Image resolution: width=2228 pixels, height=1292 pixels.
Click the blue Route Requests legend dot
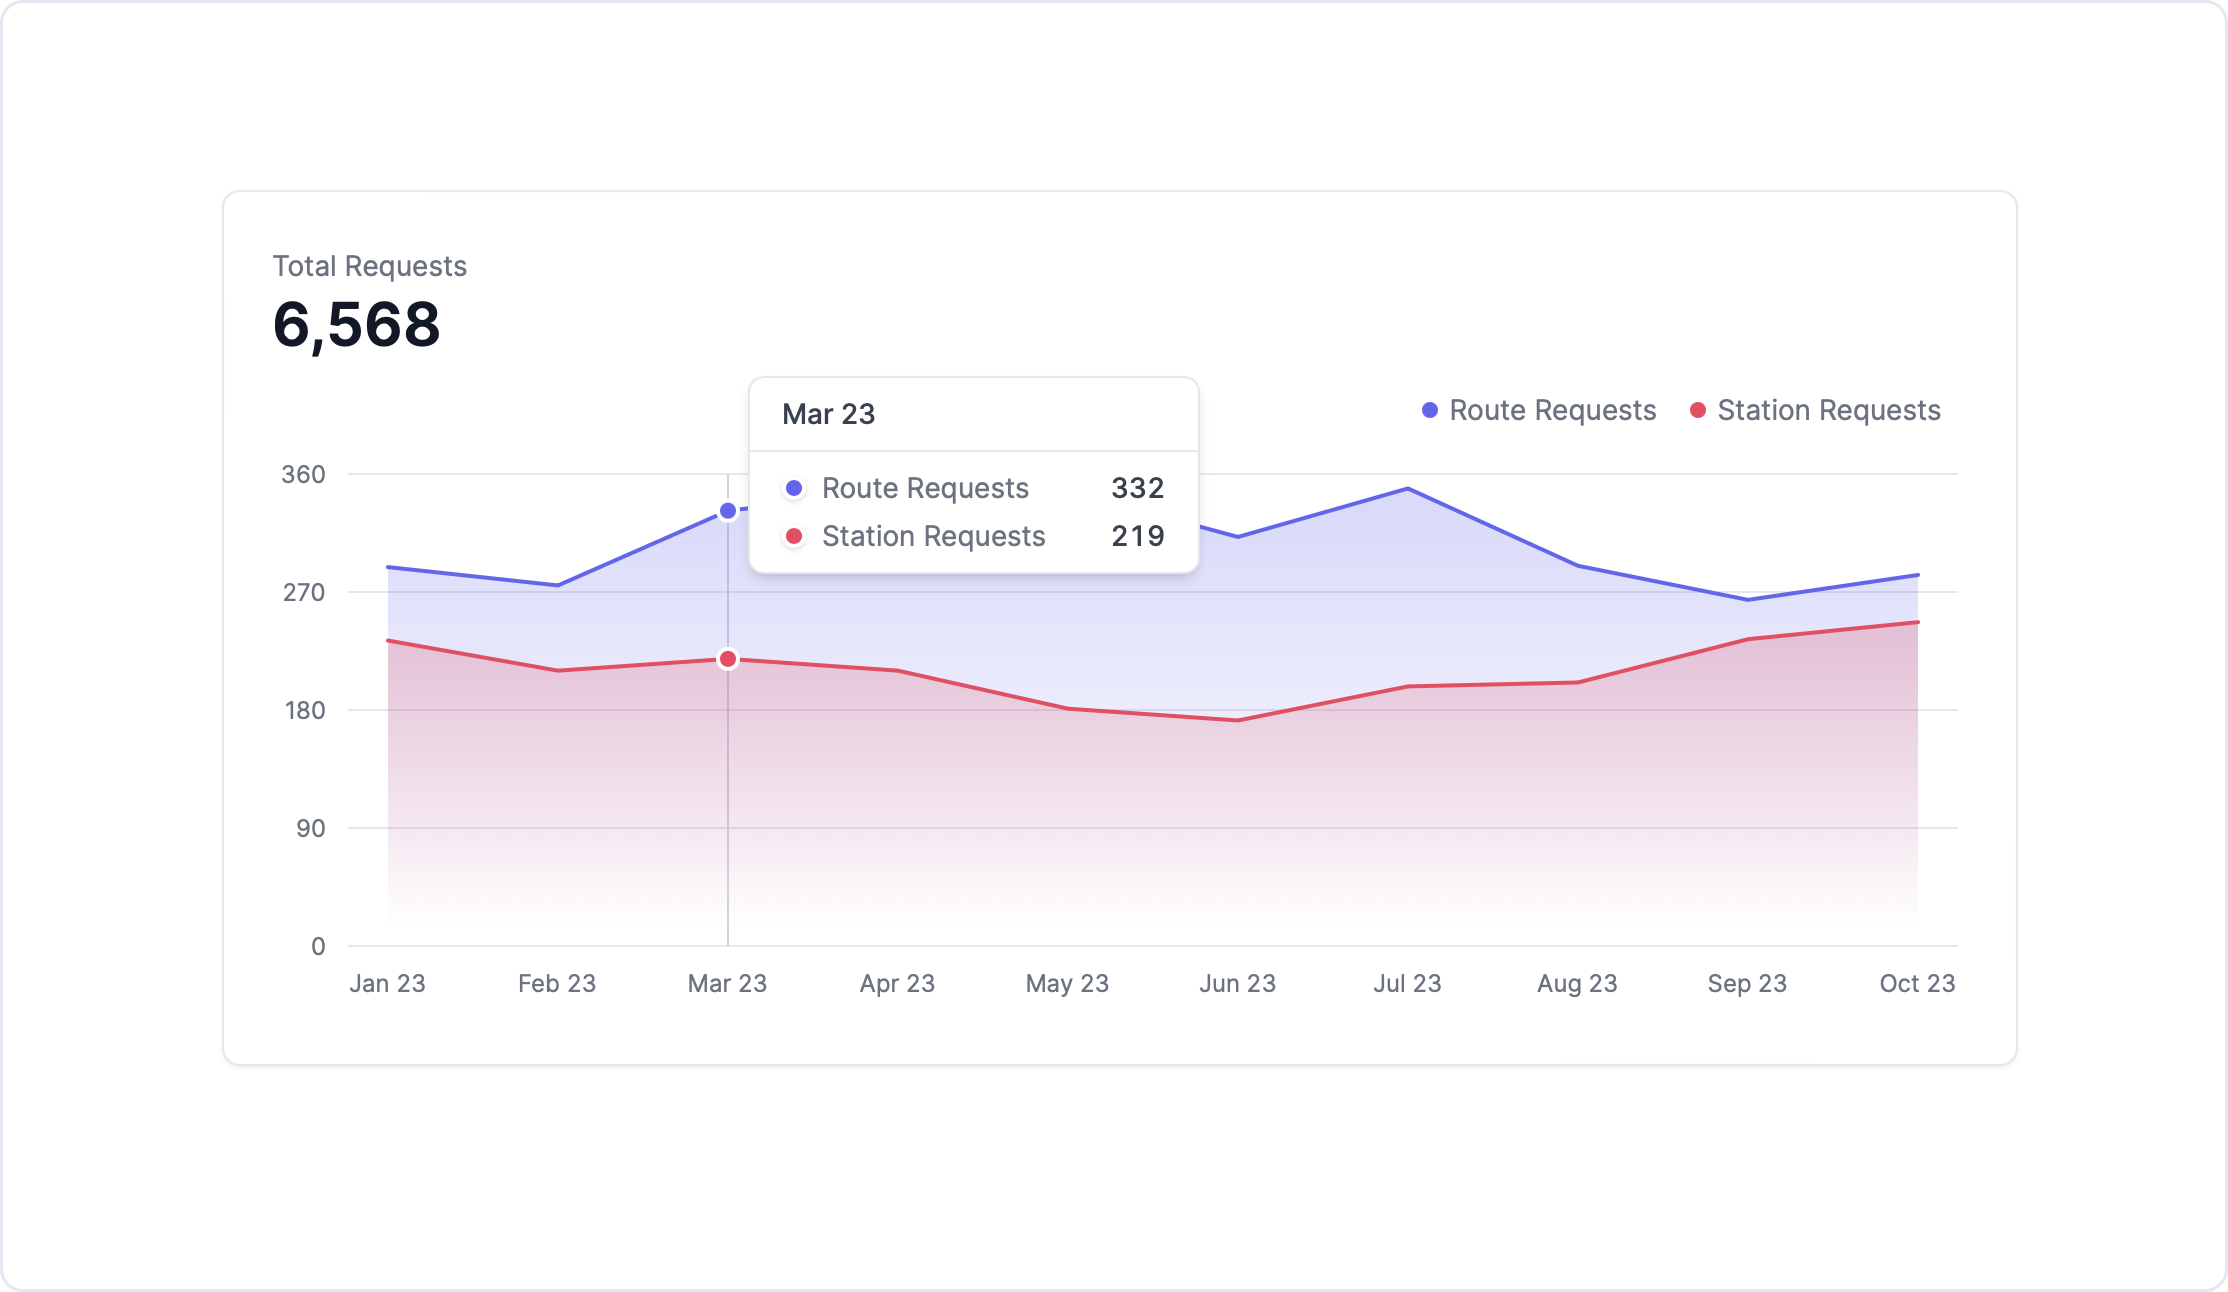click(1430, 410)
